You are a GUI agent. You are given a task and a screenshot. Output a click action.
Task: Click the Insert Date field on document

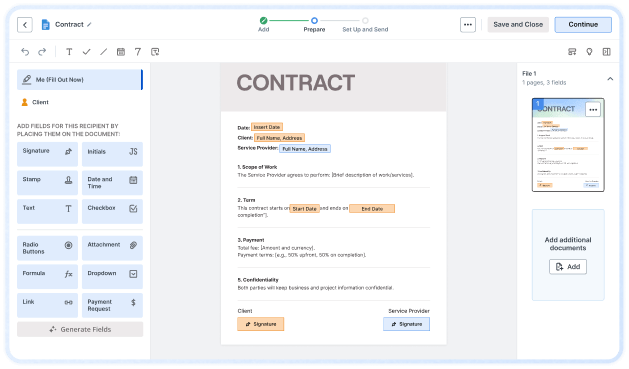tap(267, 127)
